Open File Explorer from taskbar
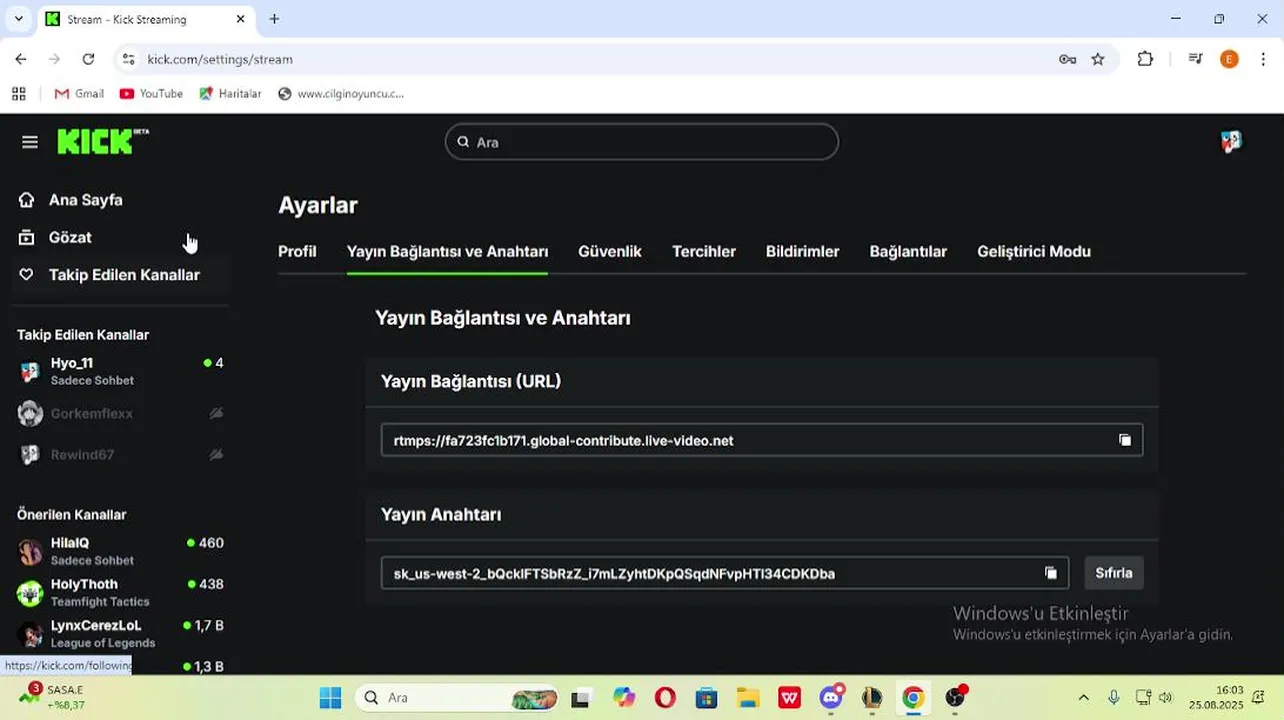 pos(748,697)
